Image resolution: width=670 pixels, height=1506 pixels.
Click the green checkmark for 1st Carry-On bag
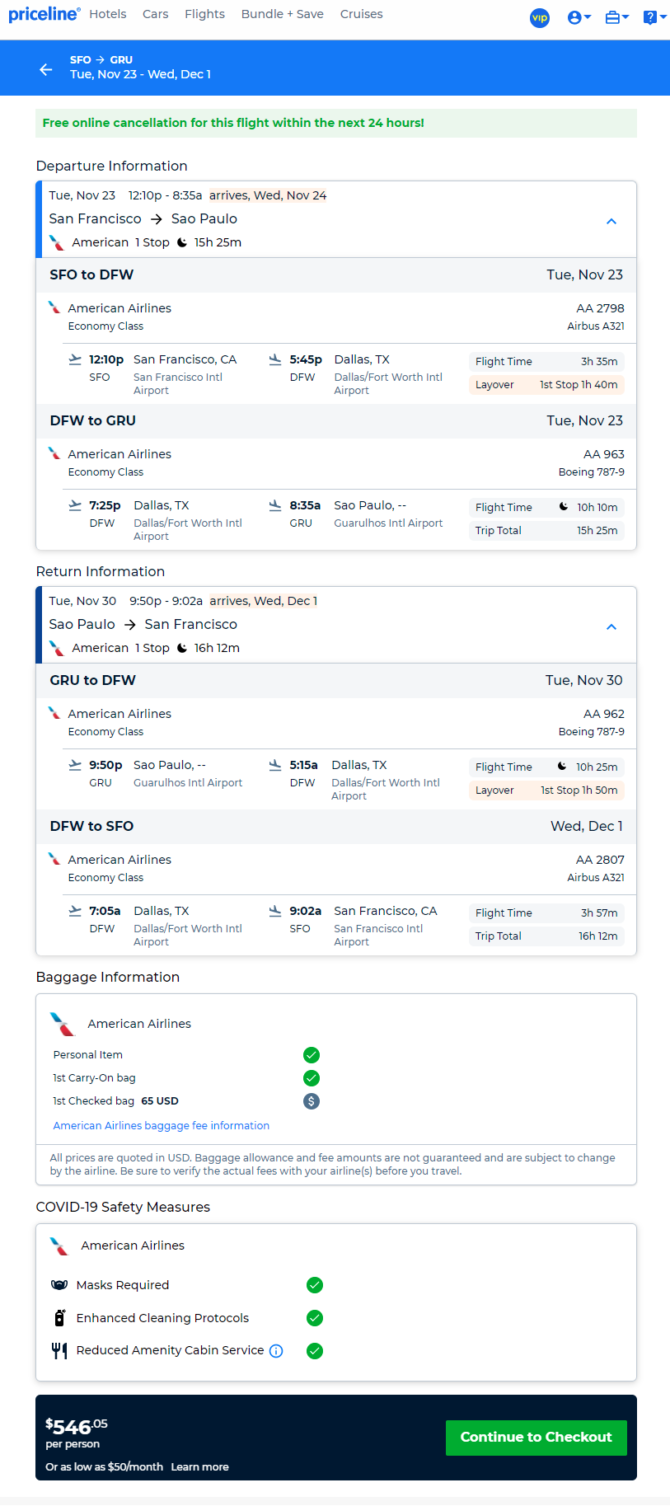point(311,1078)
